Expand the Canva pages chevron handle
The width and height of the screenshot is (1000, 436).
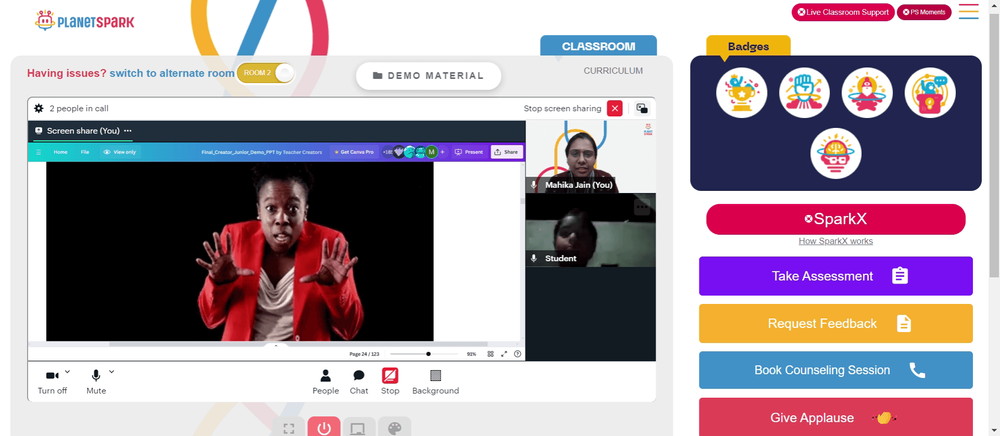coord(276,345)
